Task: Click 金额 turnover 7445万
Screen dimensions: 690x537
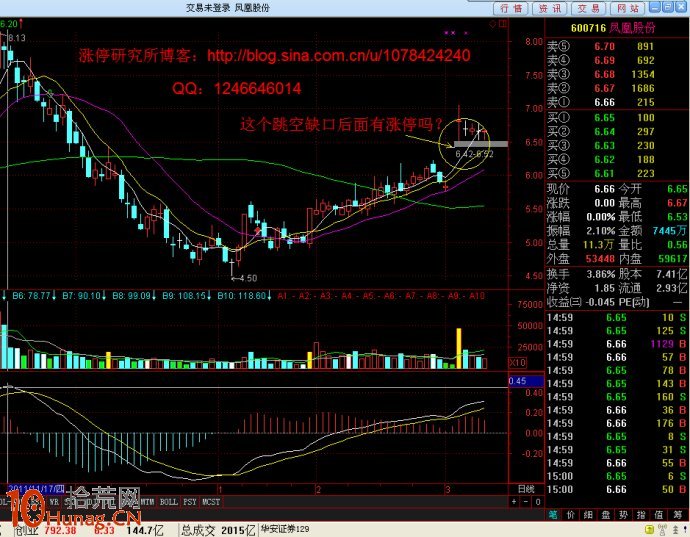Action: 670,231
